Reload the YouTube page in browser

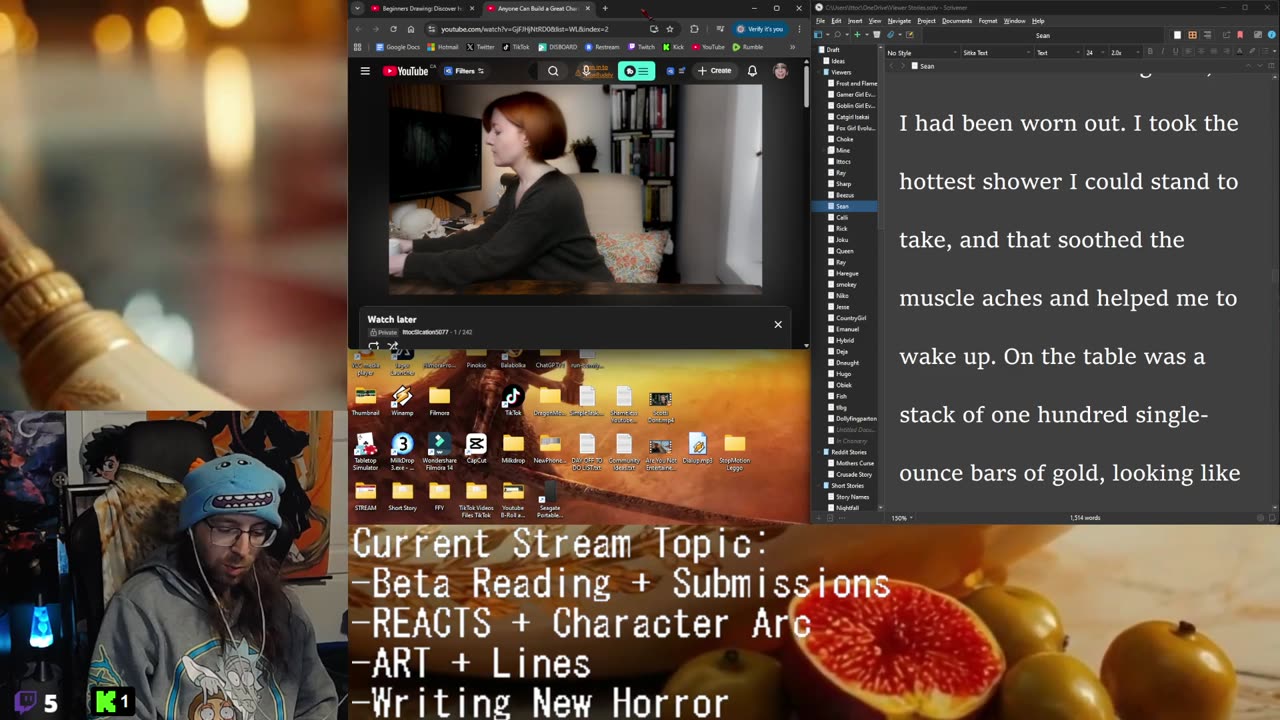click(393, 29)
